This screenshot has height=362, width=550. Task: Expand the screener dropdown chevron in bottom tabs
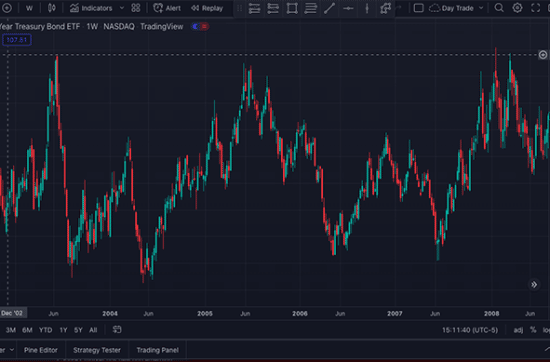click(x=12, y=350)
